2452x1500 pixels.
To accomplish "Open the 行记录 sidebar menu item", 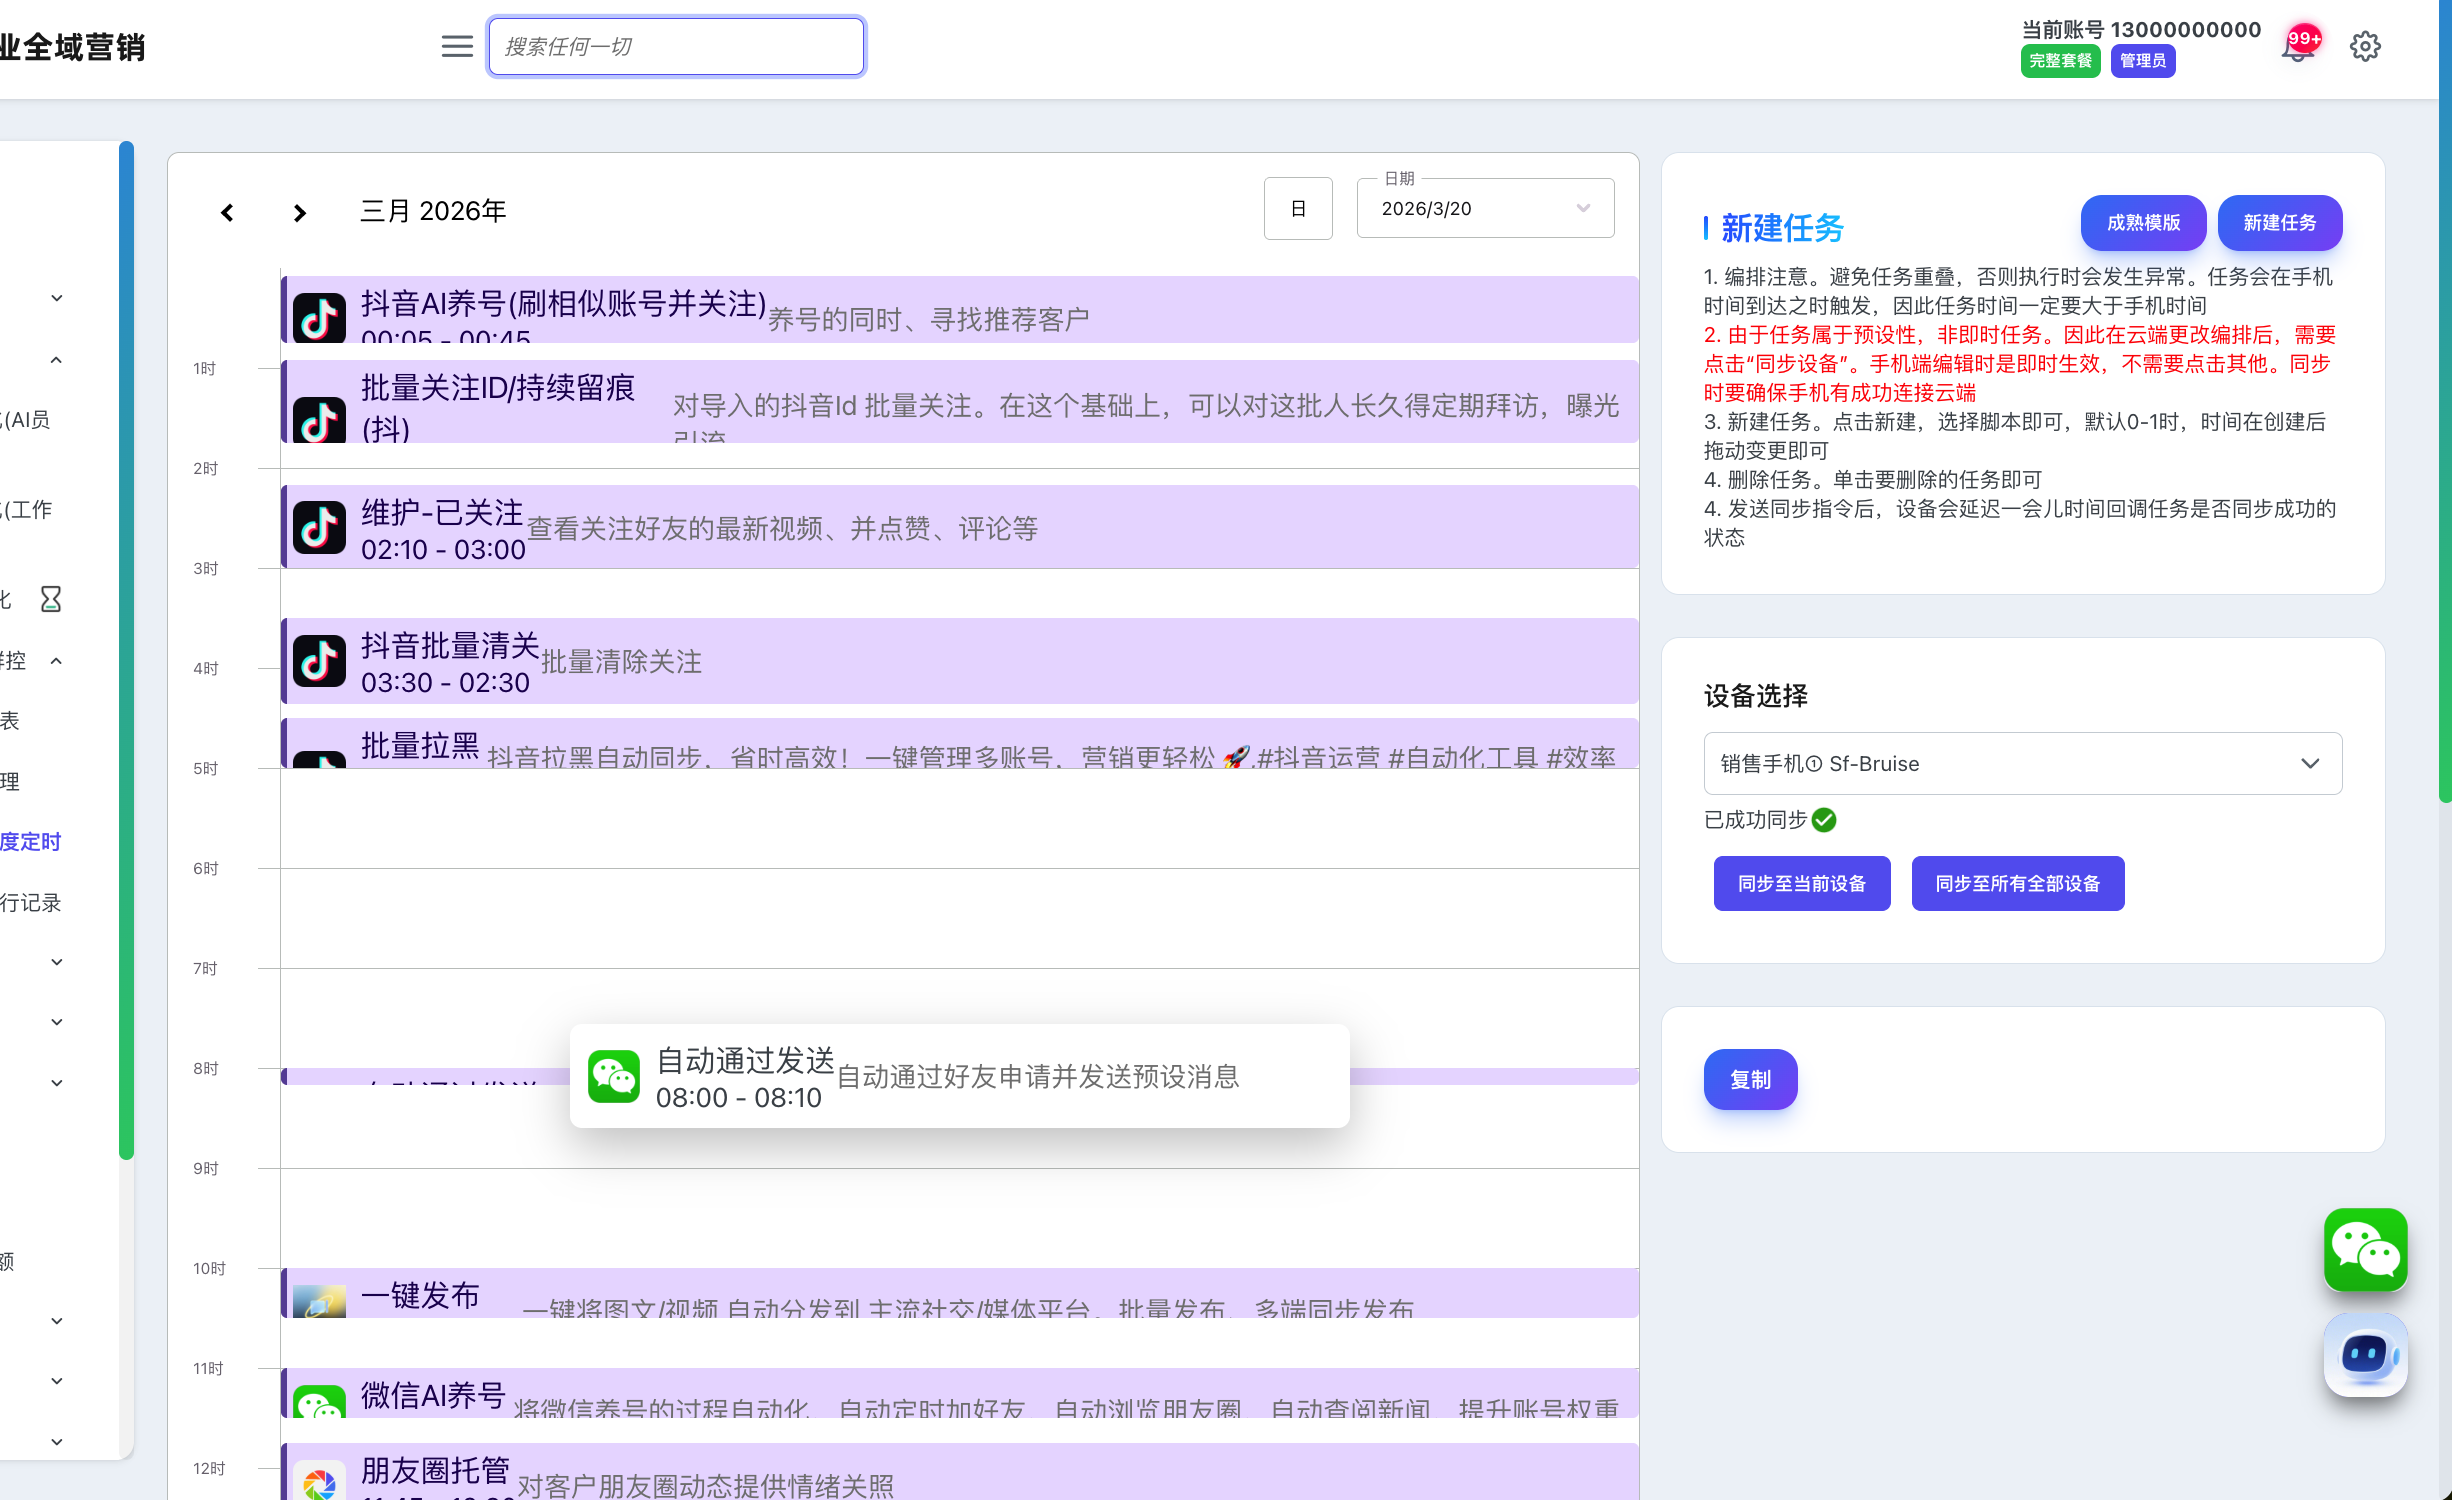I will (x=32, y=903).
